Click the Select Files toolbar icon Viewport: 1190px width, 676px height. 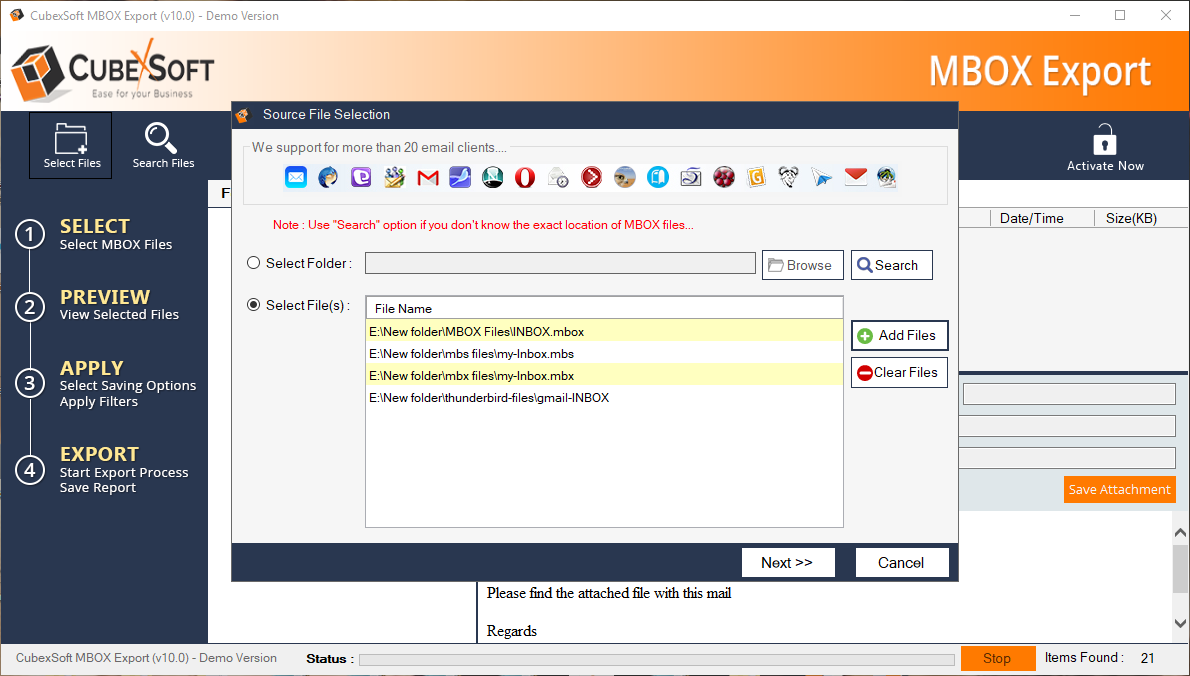tap(71, 146)
